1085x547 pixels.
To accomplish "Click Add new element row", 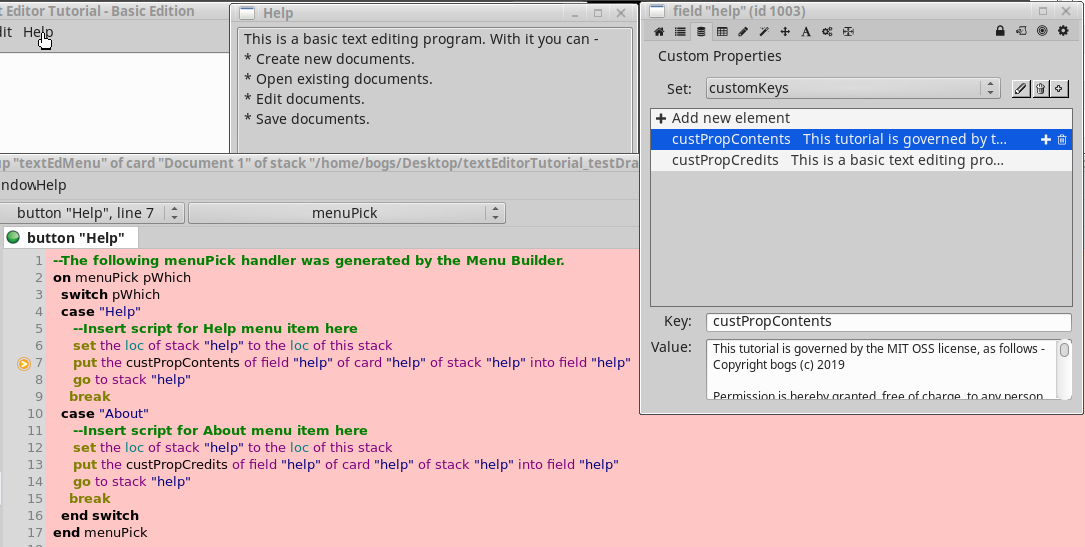I will pyautogui.click(x=730, y=118).
